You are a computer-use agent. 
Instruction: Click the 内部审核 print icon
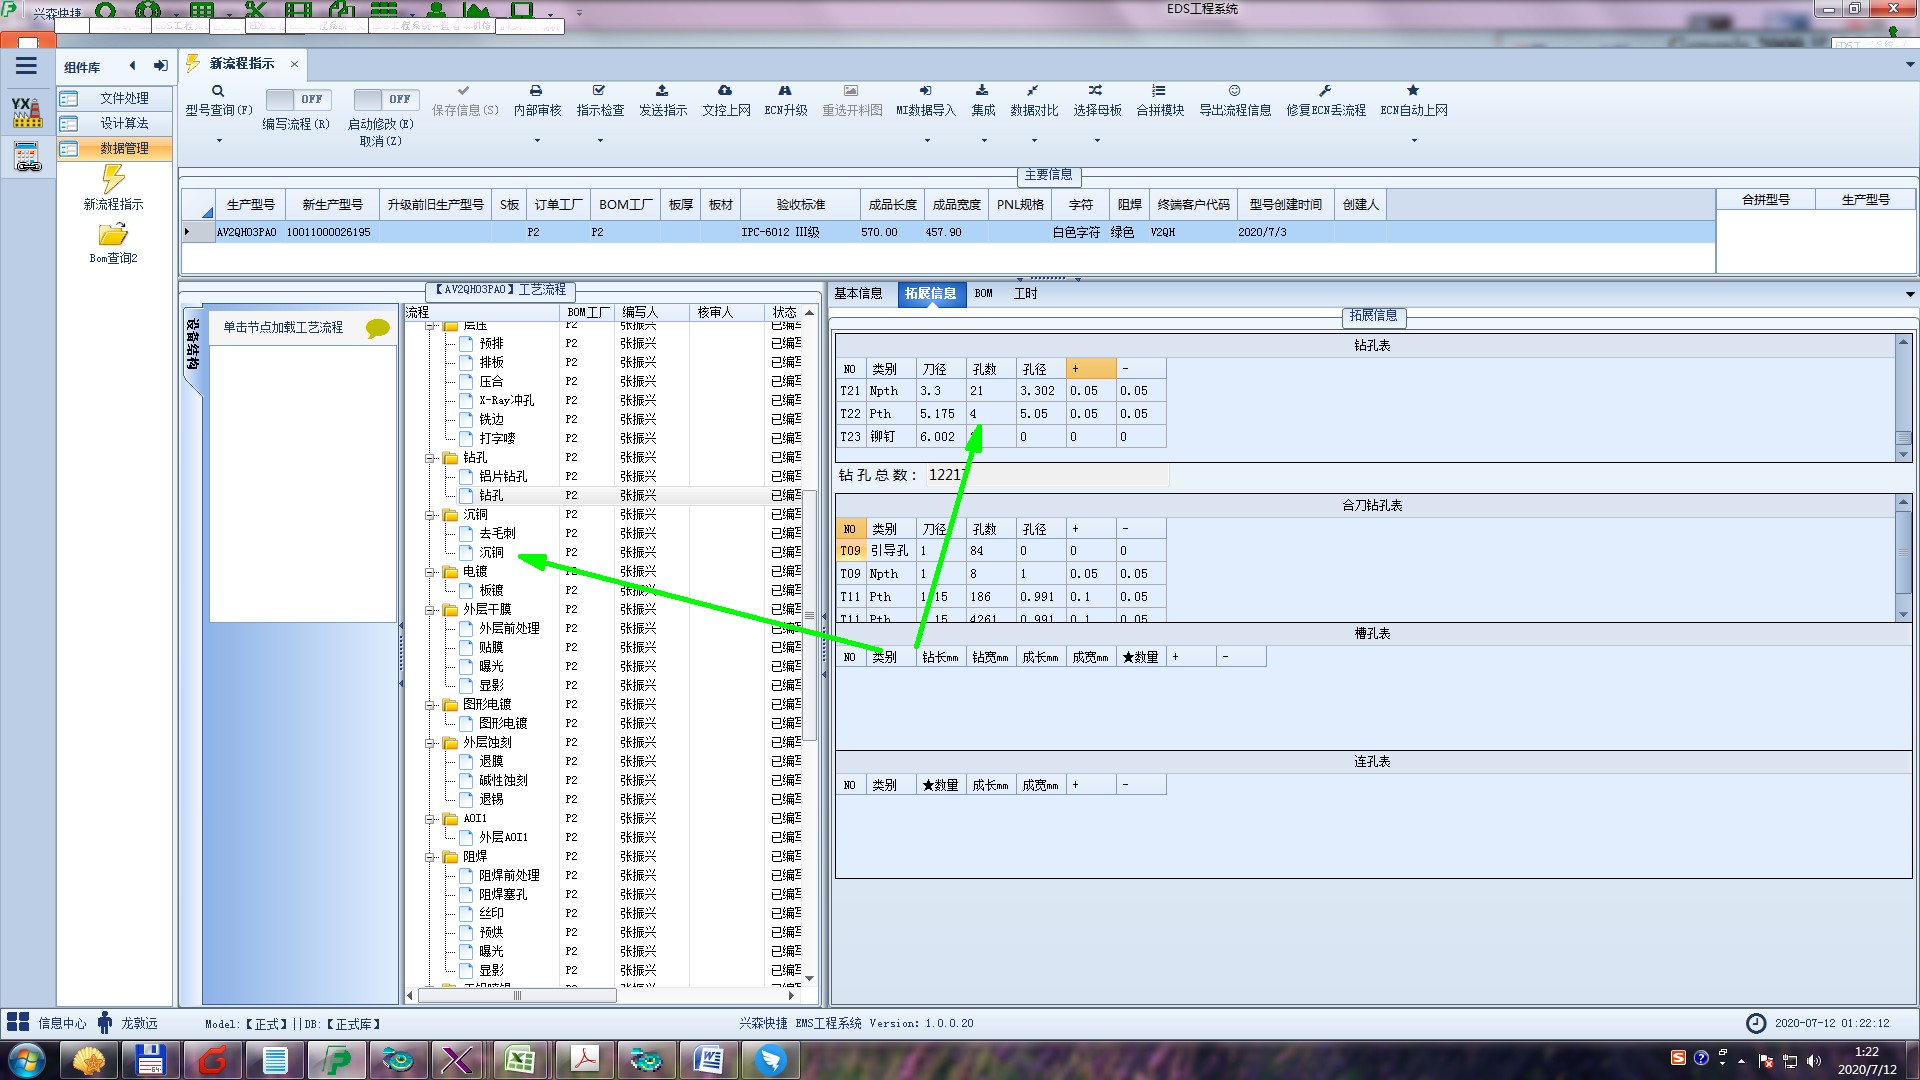(x=536, y=91)
